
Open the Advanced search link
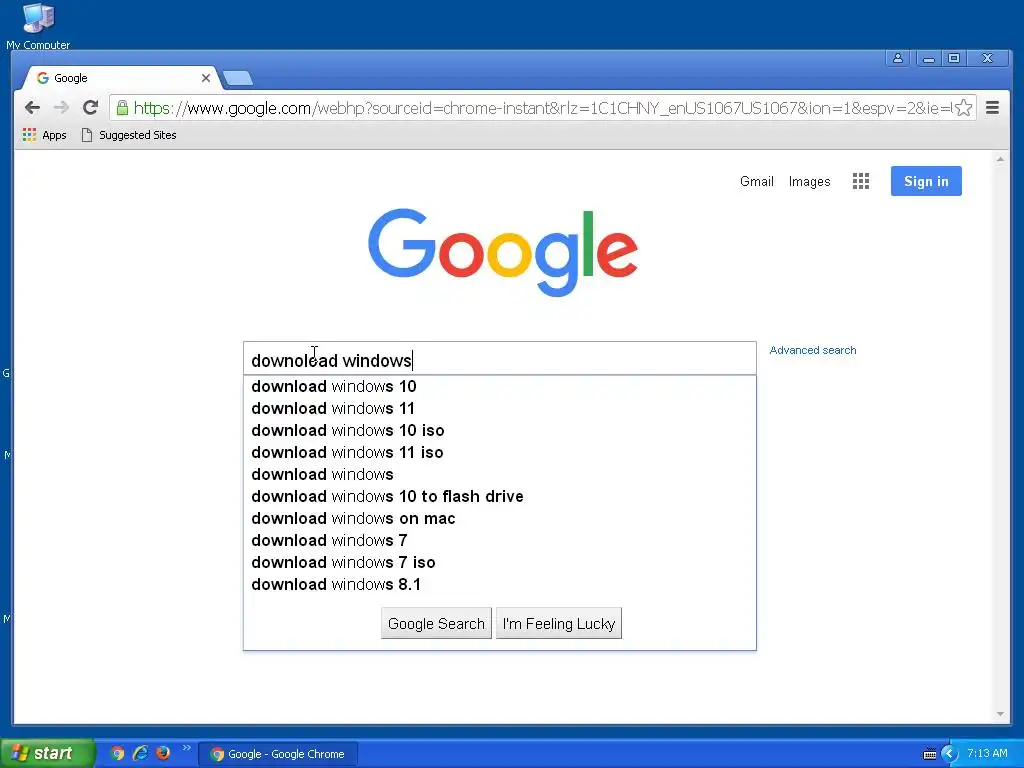[812, 350]
